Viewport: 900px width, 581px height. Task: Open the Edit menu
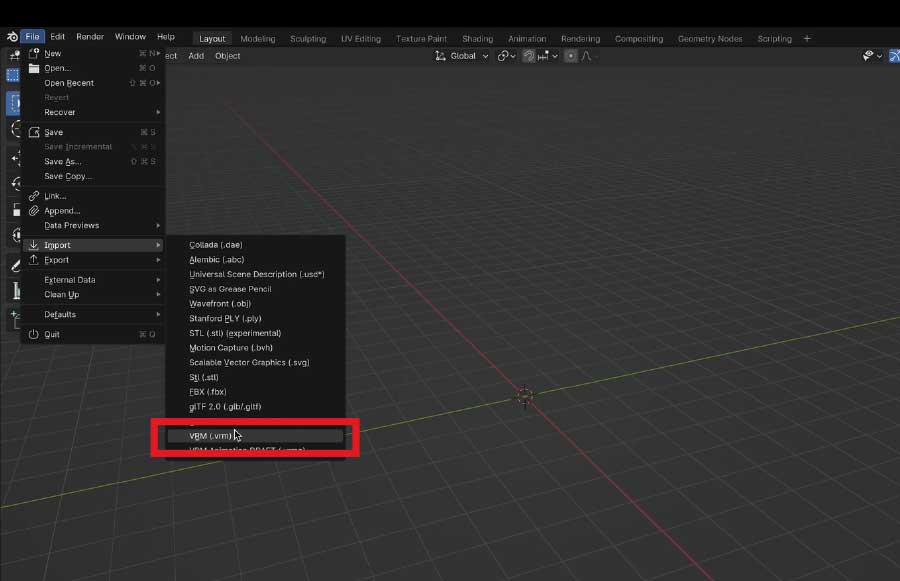pyautogui.click(x=57, y=36)
